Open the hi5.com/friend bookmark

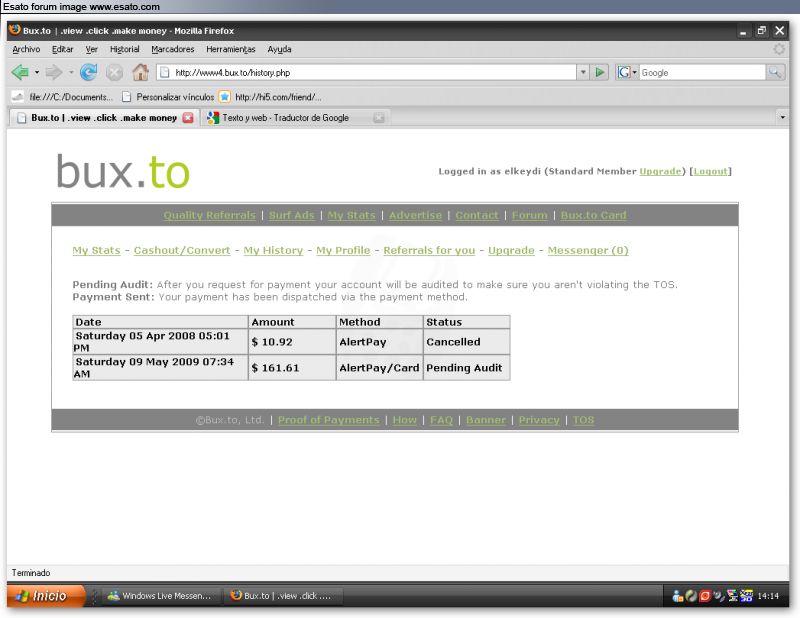(x=271, y=96)
